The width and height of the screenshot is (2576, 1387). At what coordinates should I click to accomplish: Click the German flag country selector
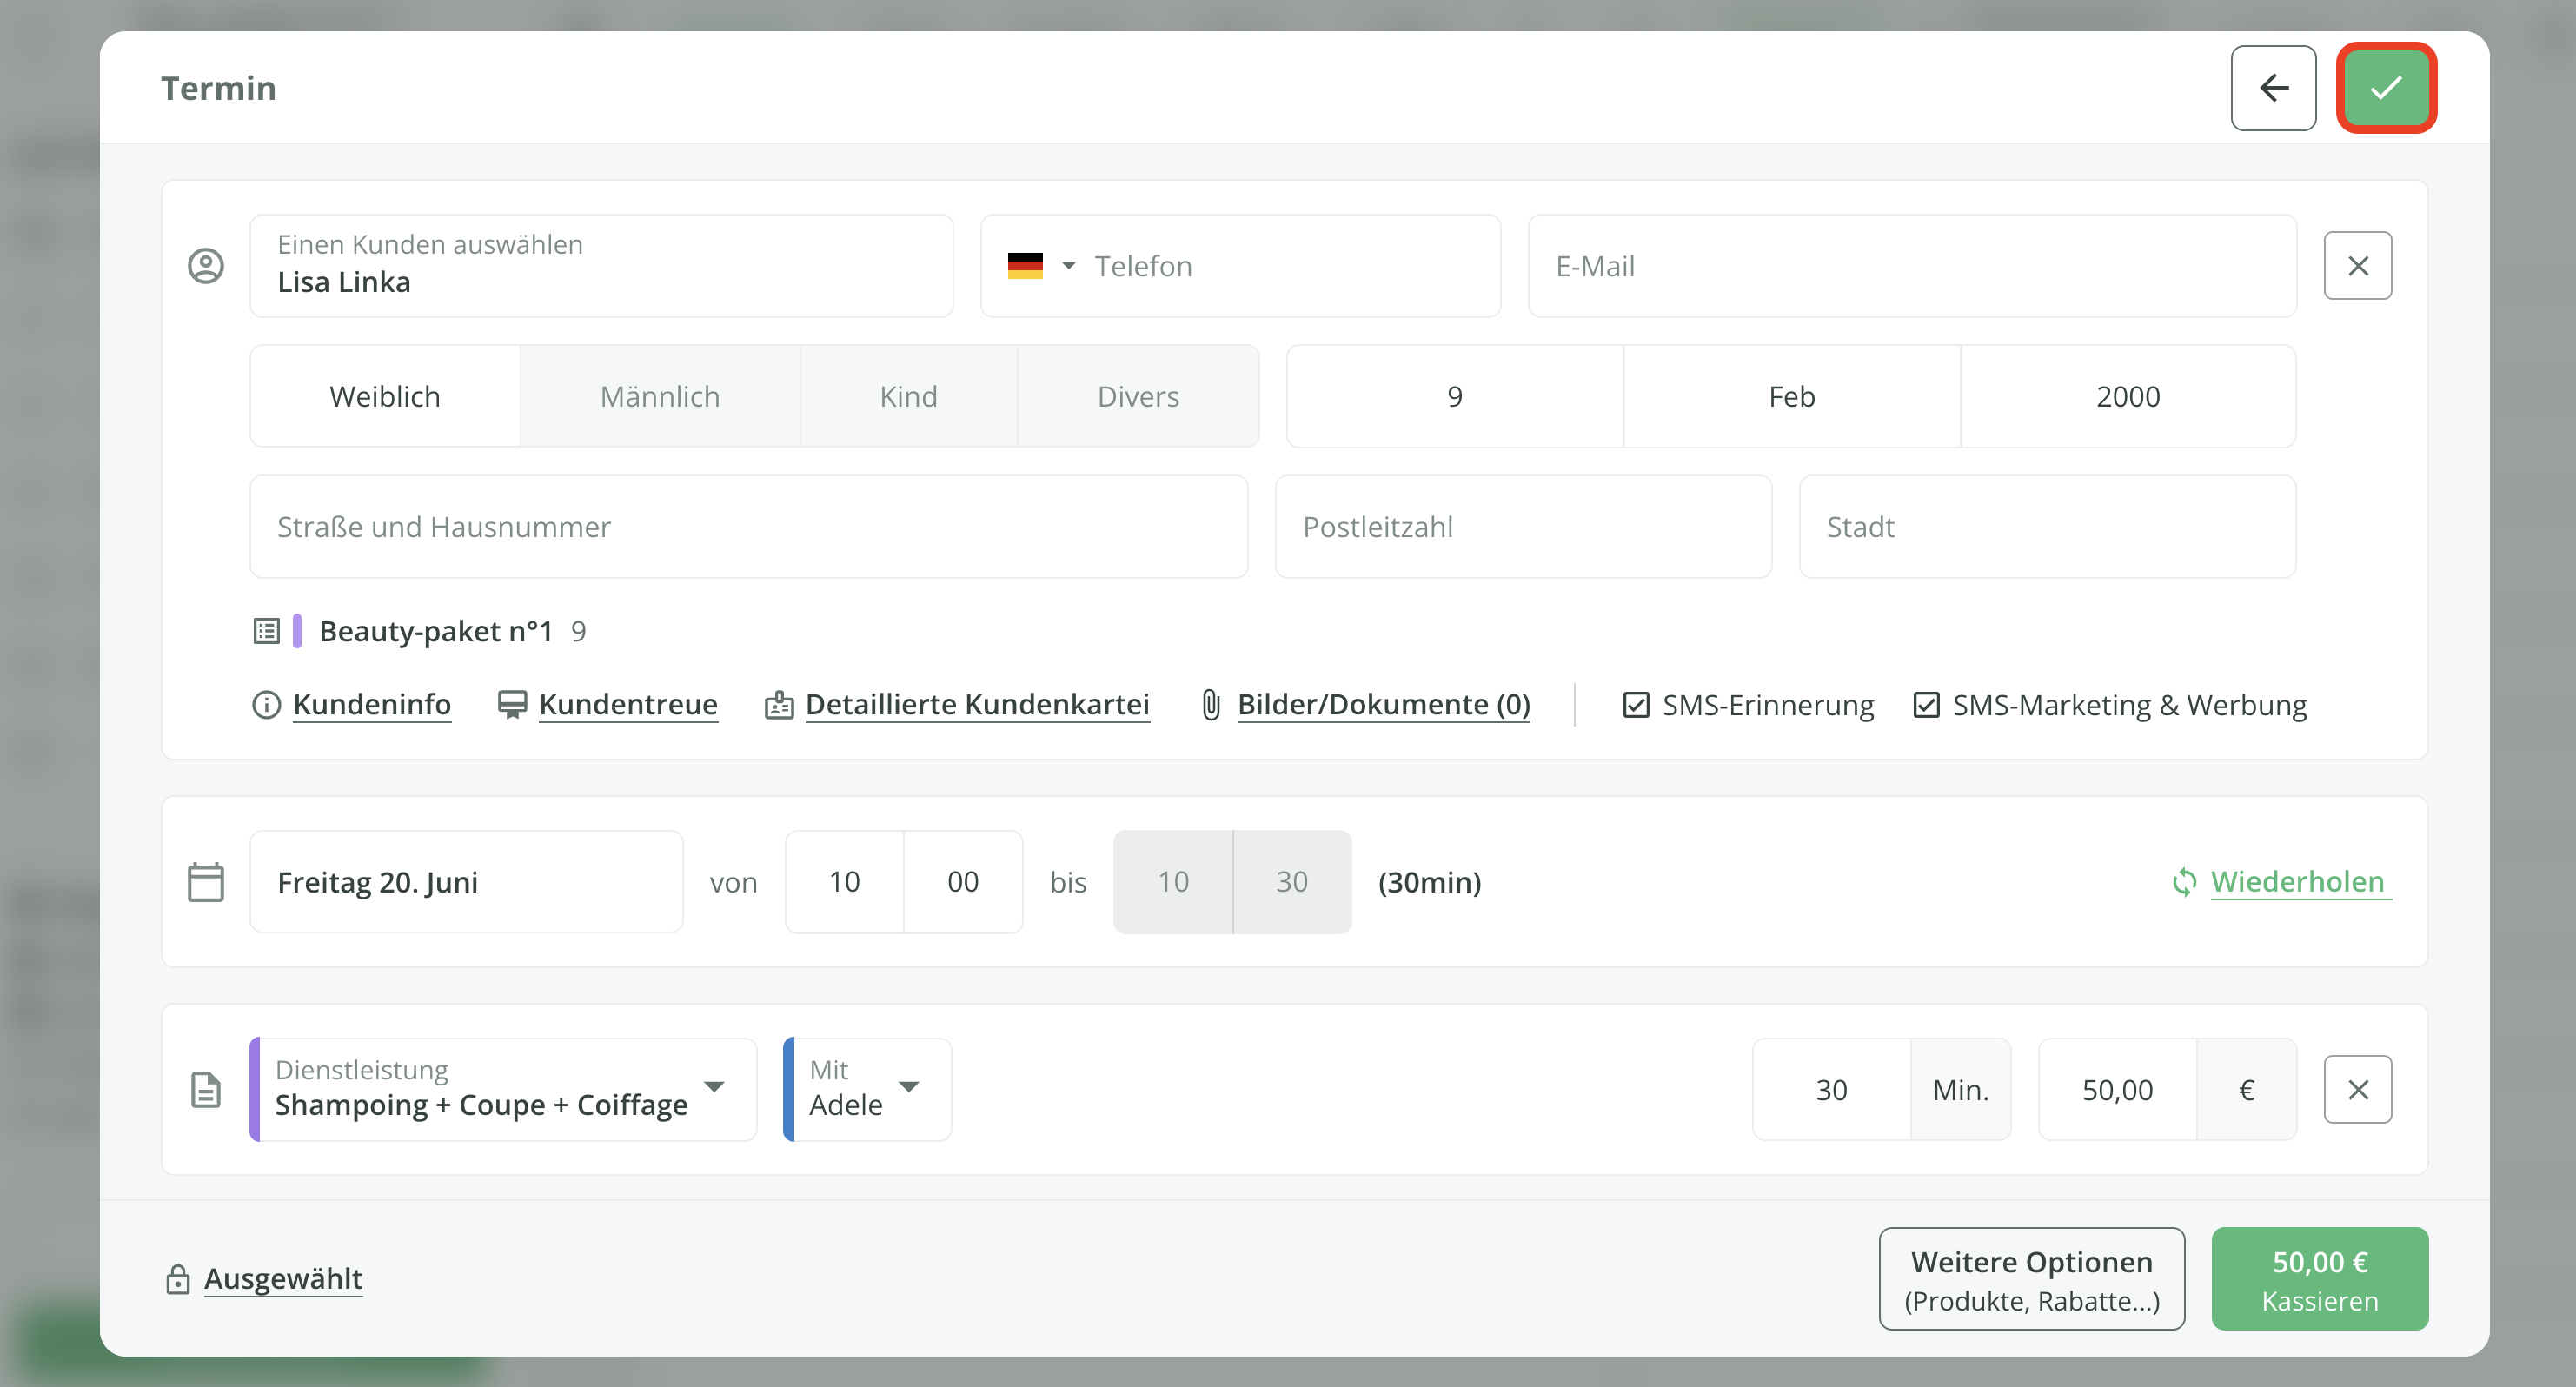1025,266
